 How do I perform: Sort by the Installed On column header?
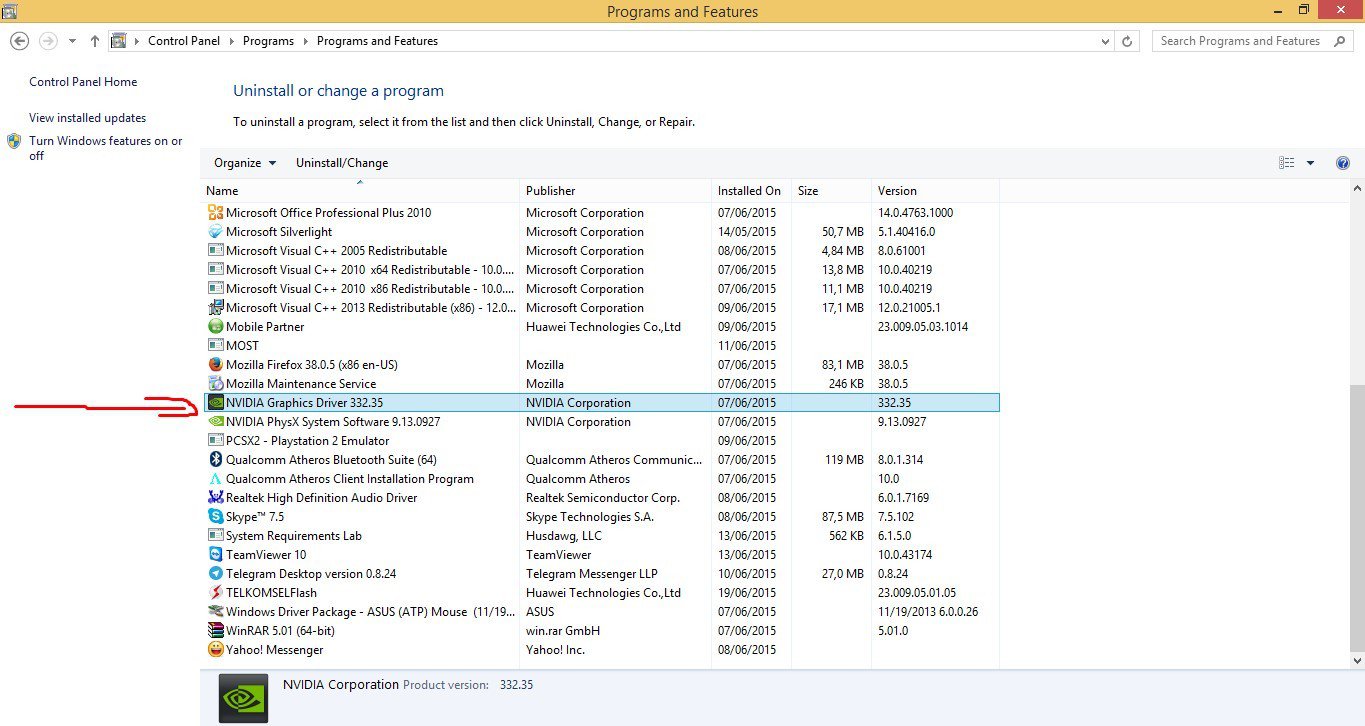click(x=751, y=191)
